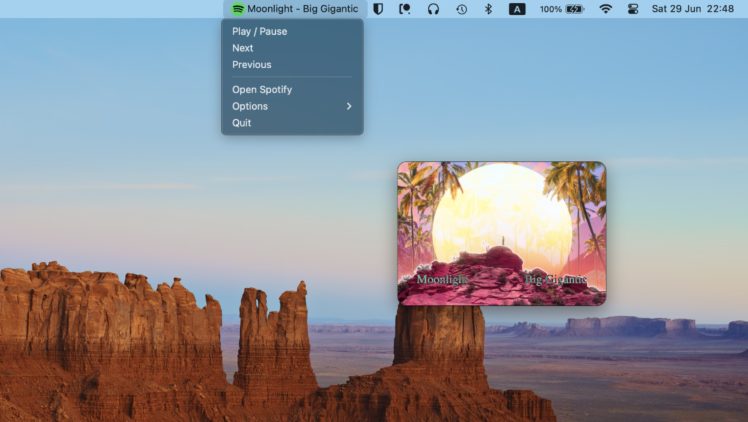This screenshot has height=422, width=748.
Task: Skip to Next track in menu
Action: pos(243,48)
